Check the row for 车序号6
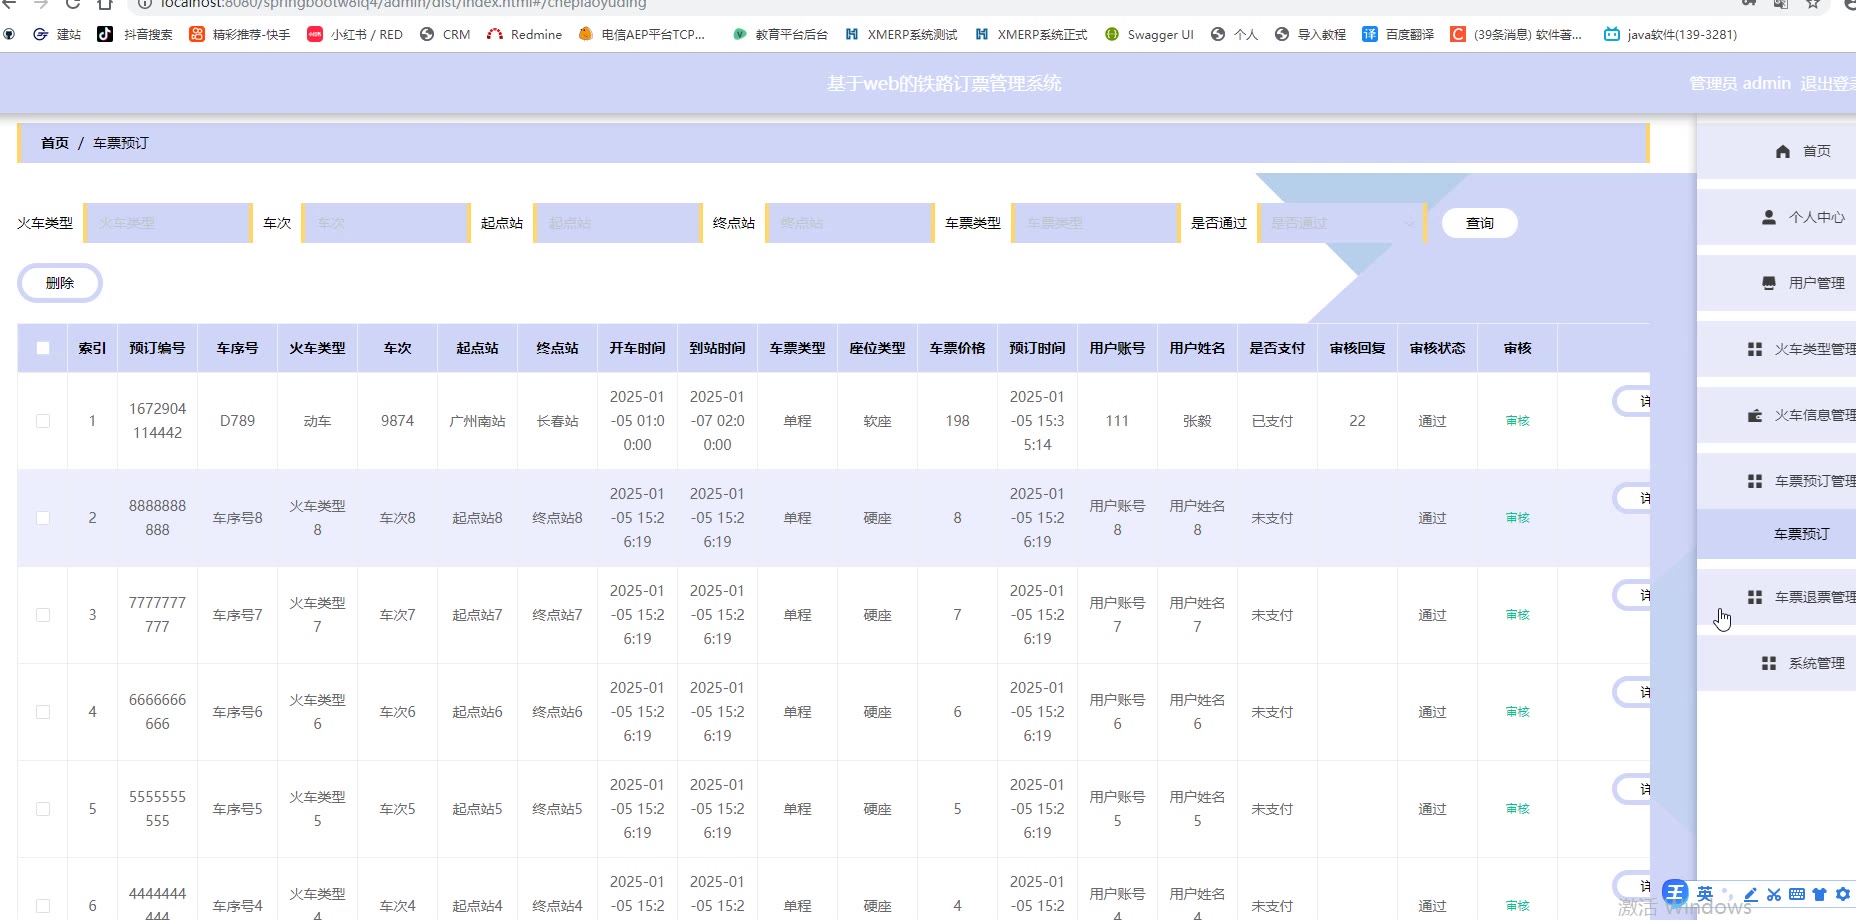1856x920 pixels. tap(43, 712)
